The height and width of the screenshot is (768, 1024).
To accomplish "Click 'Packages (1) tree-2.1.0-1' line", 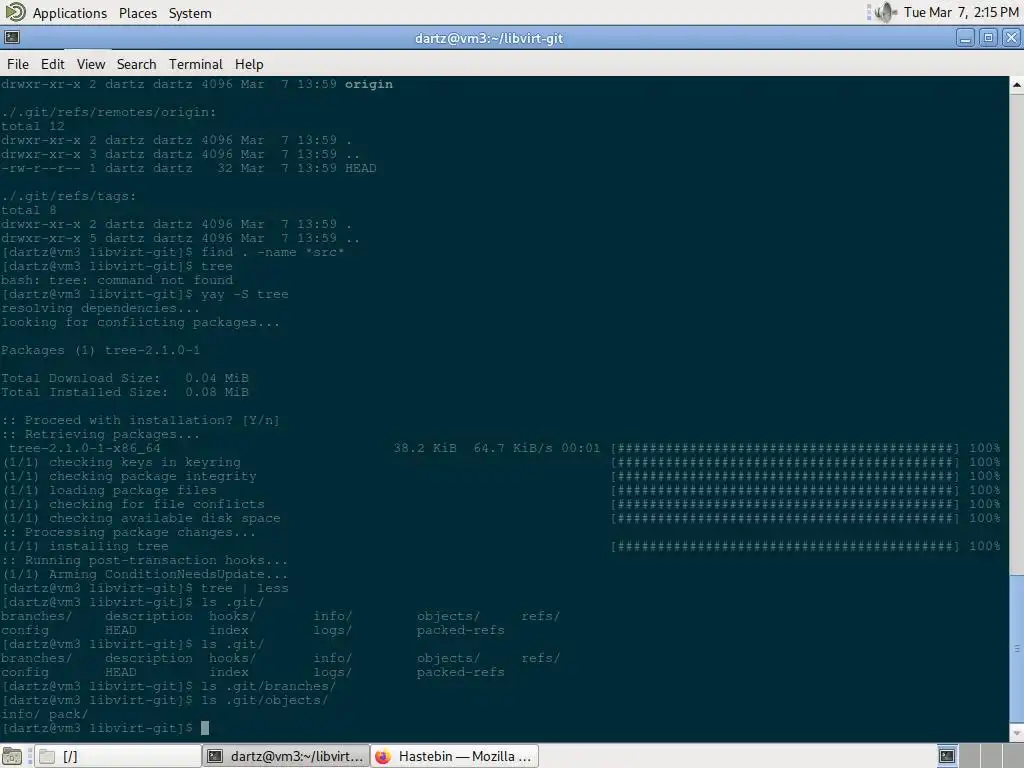I will coord(101,350).
